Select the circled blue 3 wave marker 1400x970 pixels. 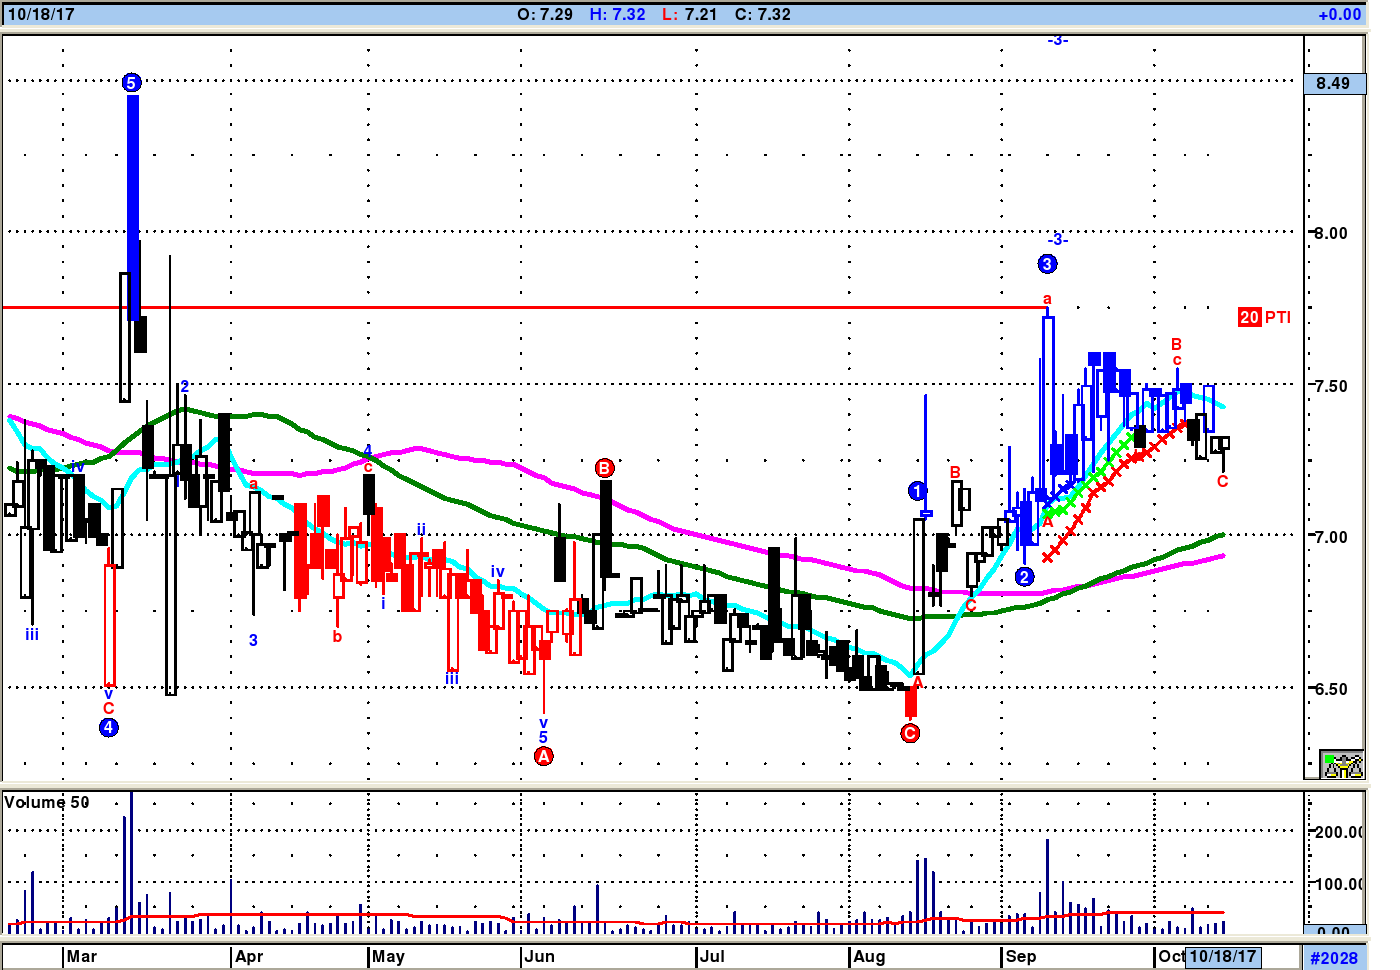(x=1047, y=264)
